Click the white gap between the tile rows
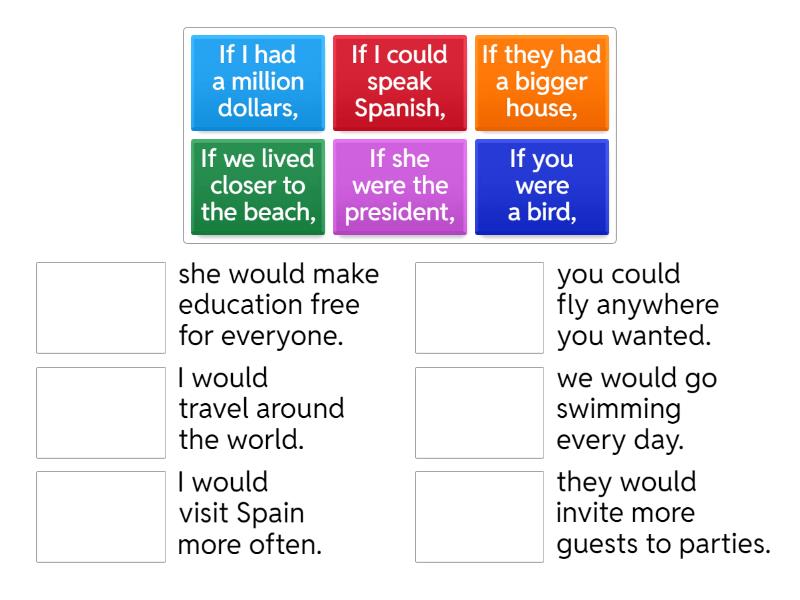 coord(399,135)
